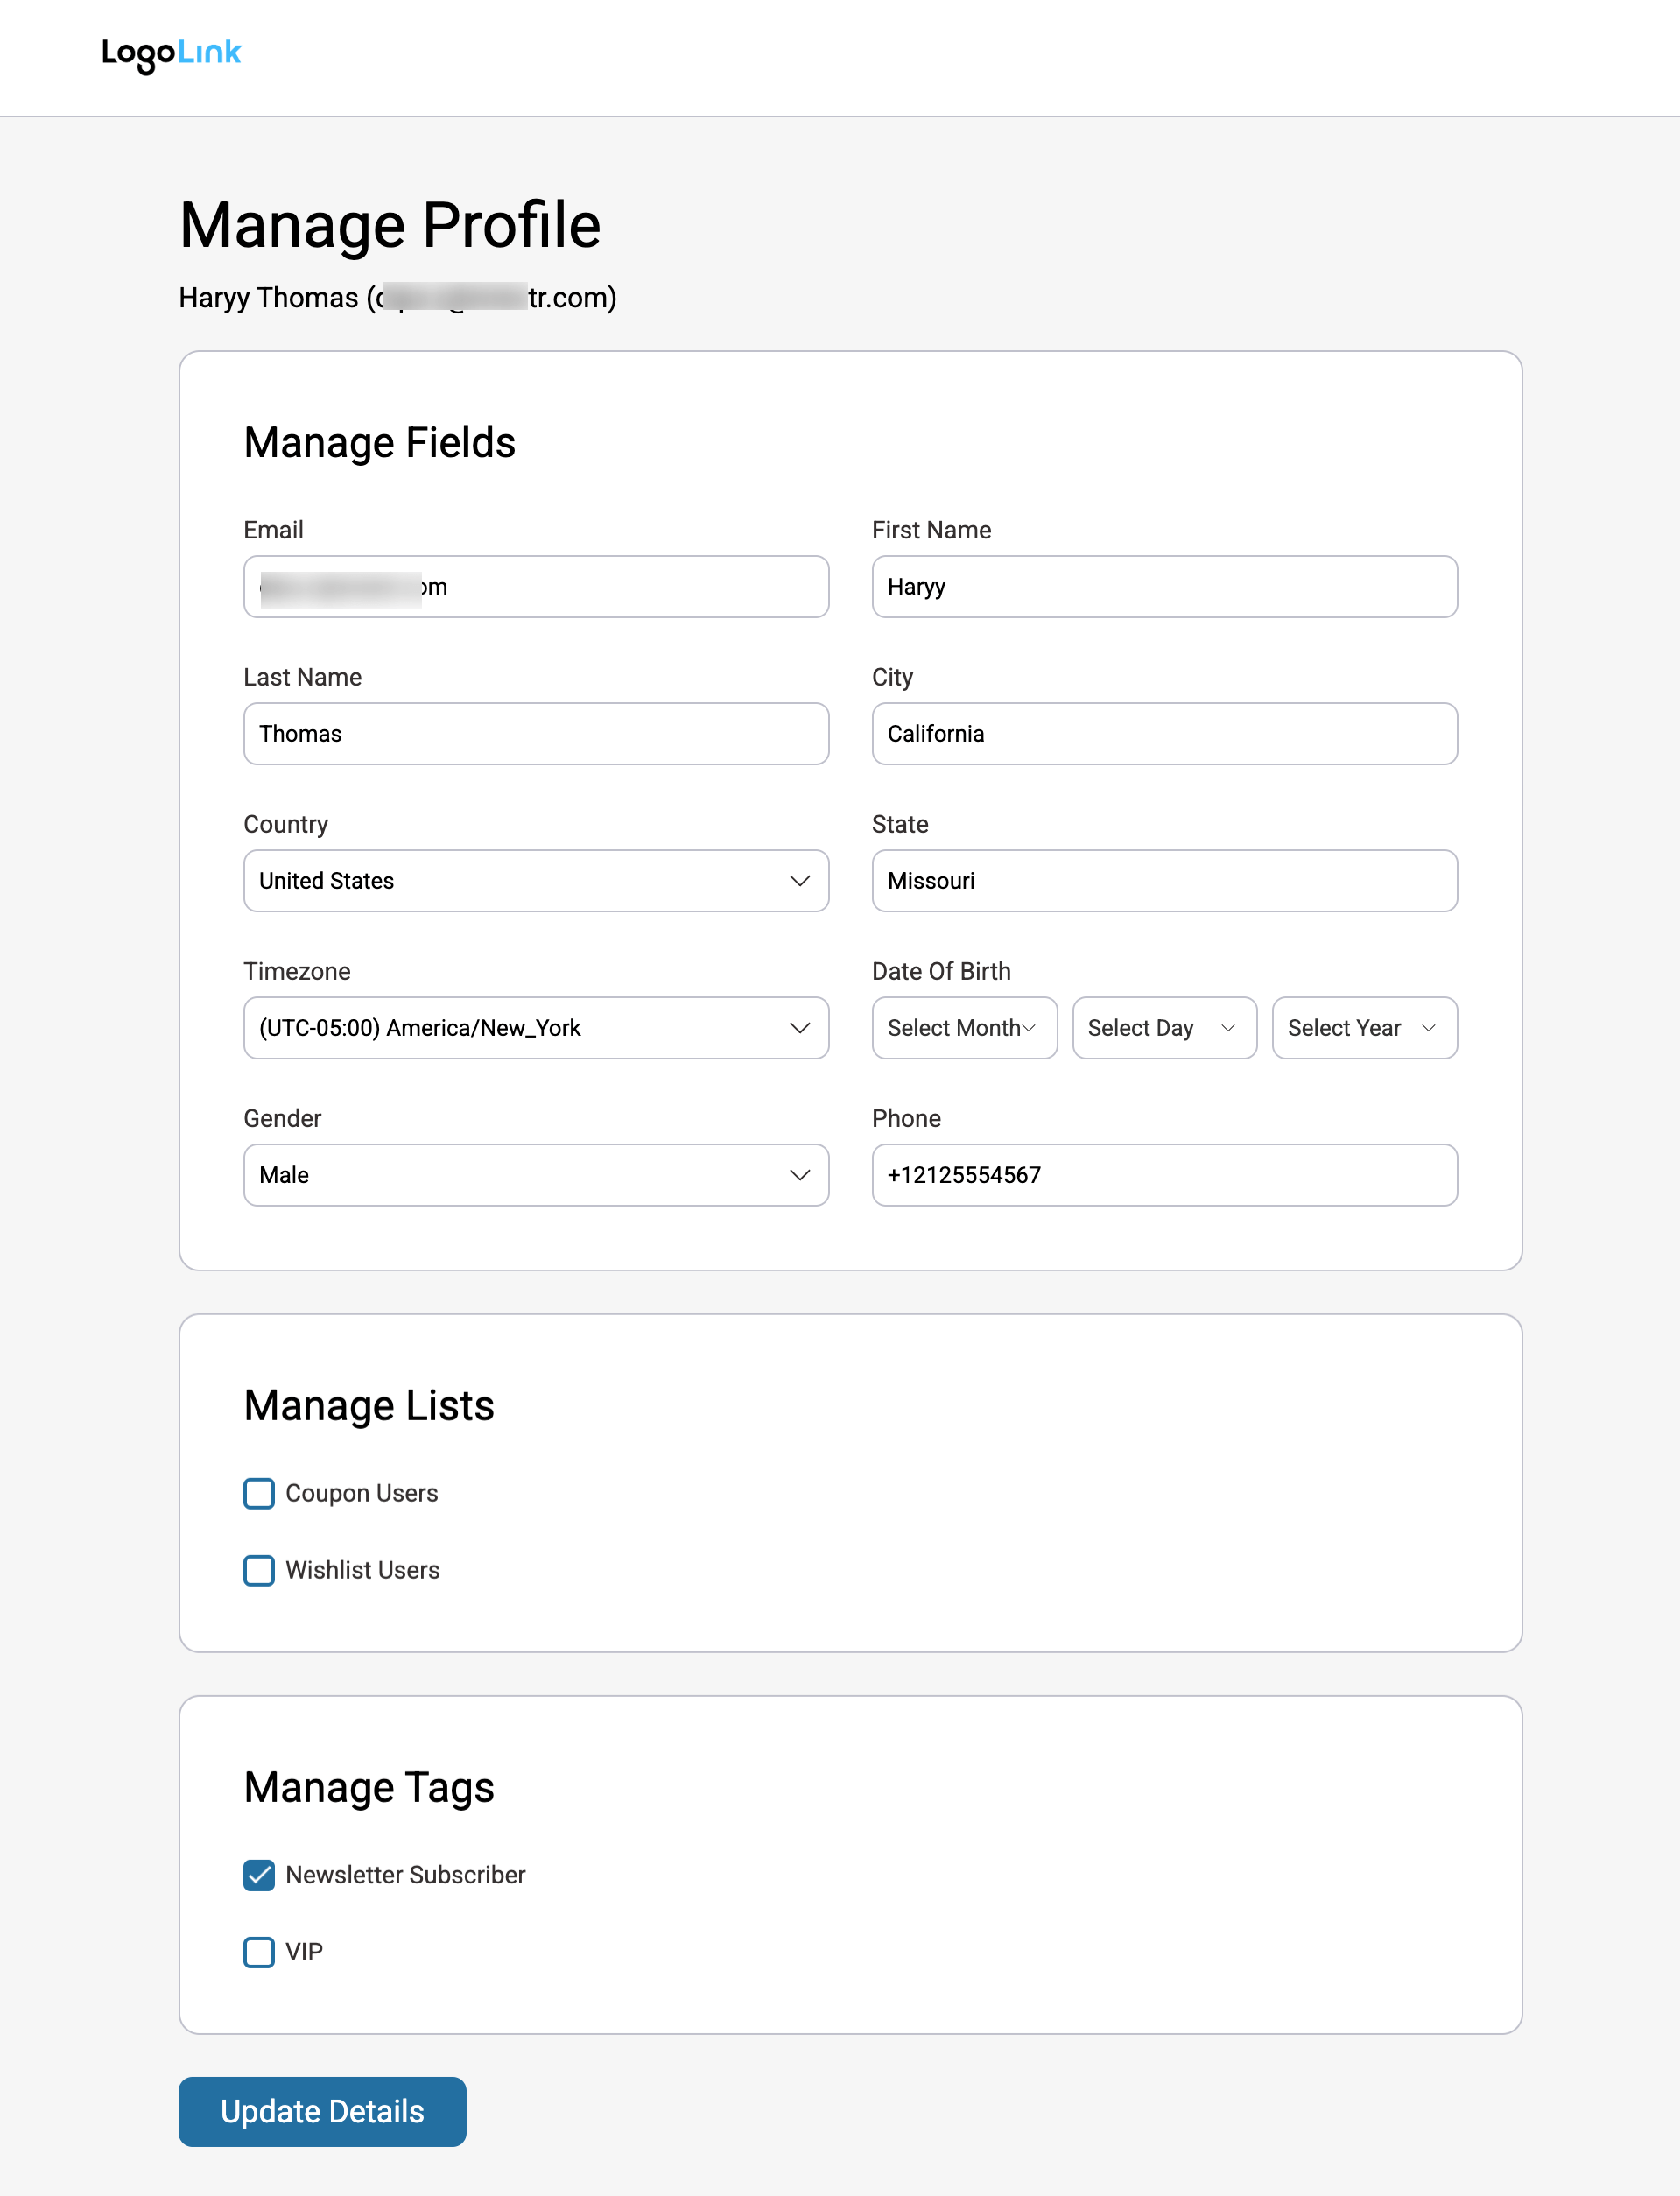This screenshot has height=2196, width=1680.
Task: Open the Select Month dropdown
Action: [963, 1028]
